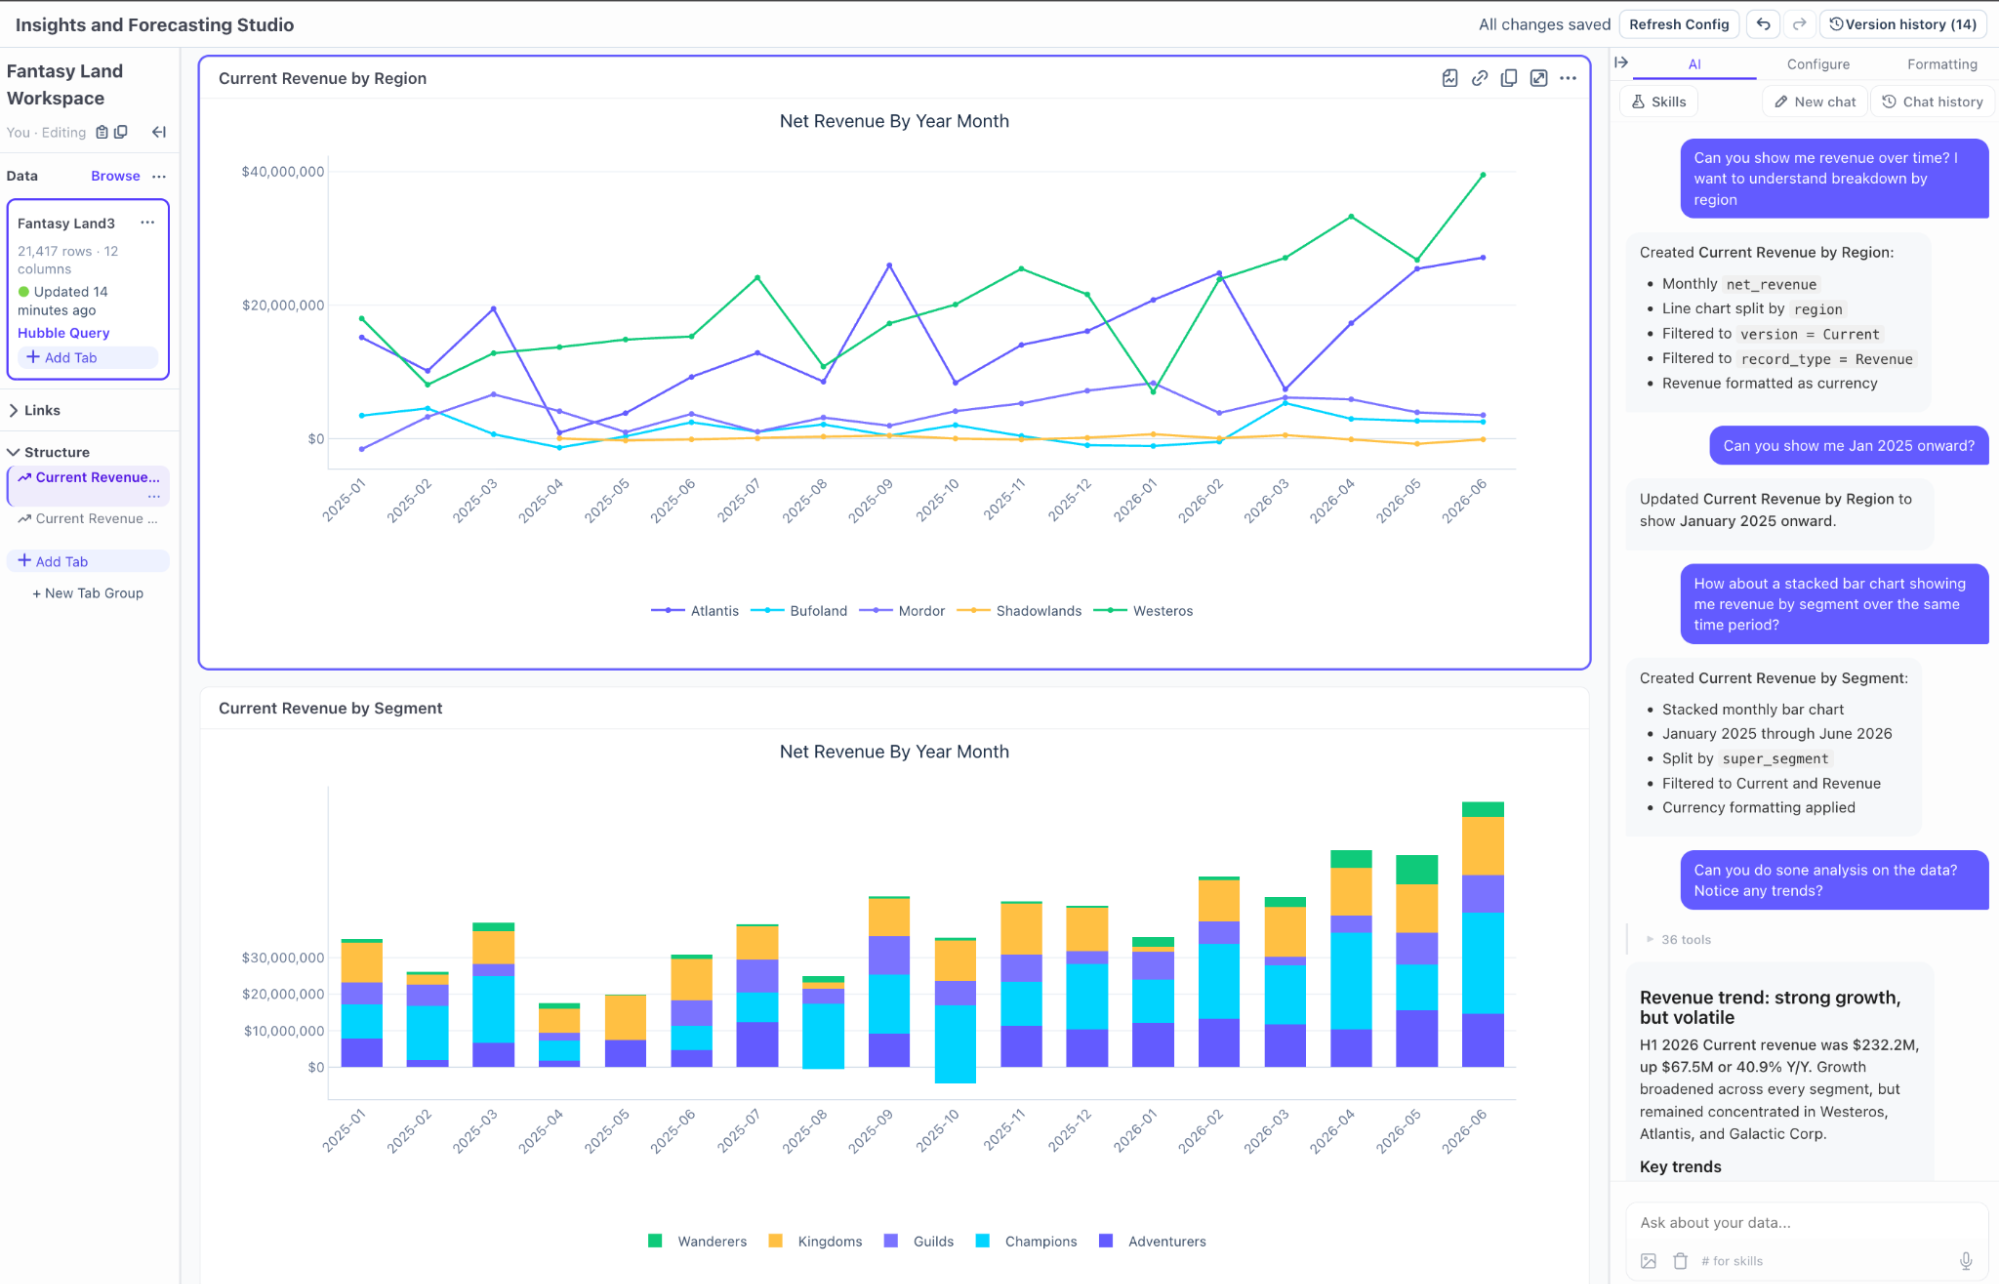Click the redo arrow in the top bar
Screen dimensions: 1999x1284
point(1799,24)
